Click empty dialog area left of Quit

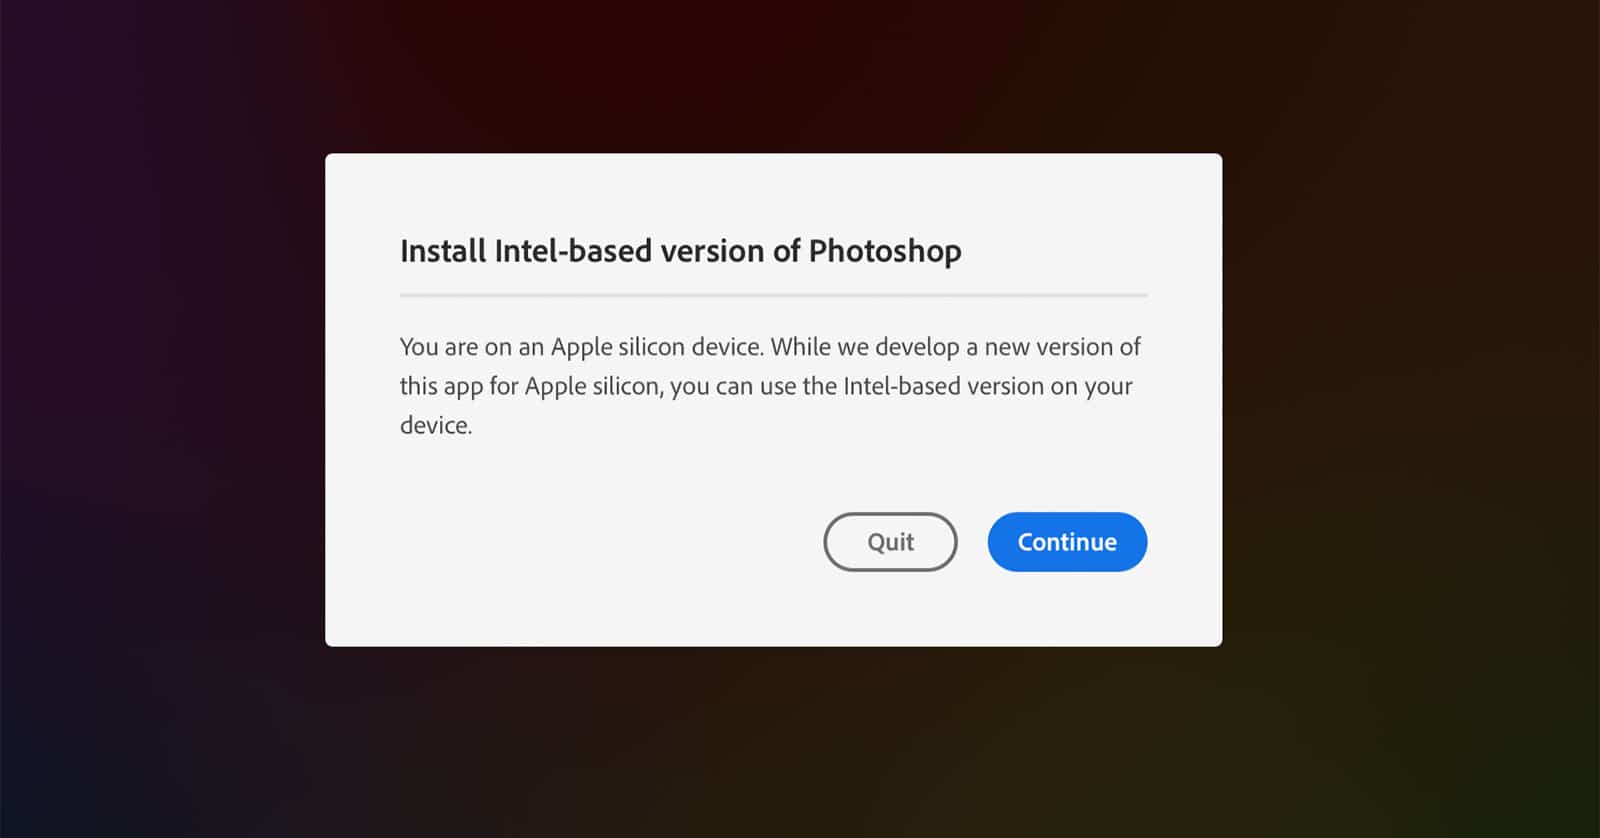[600, 542]
